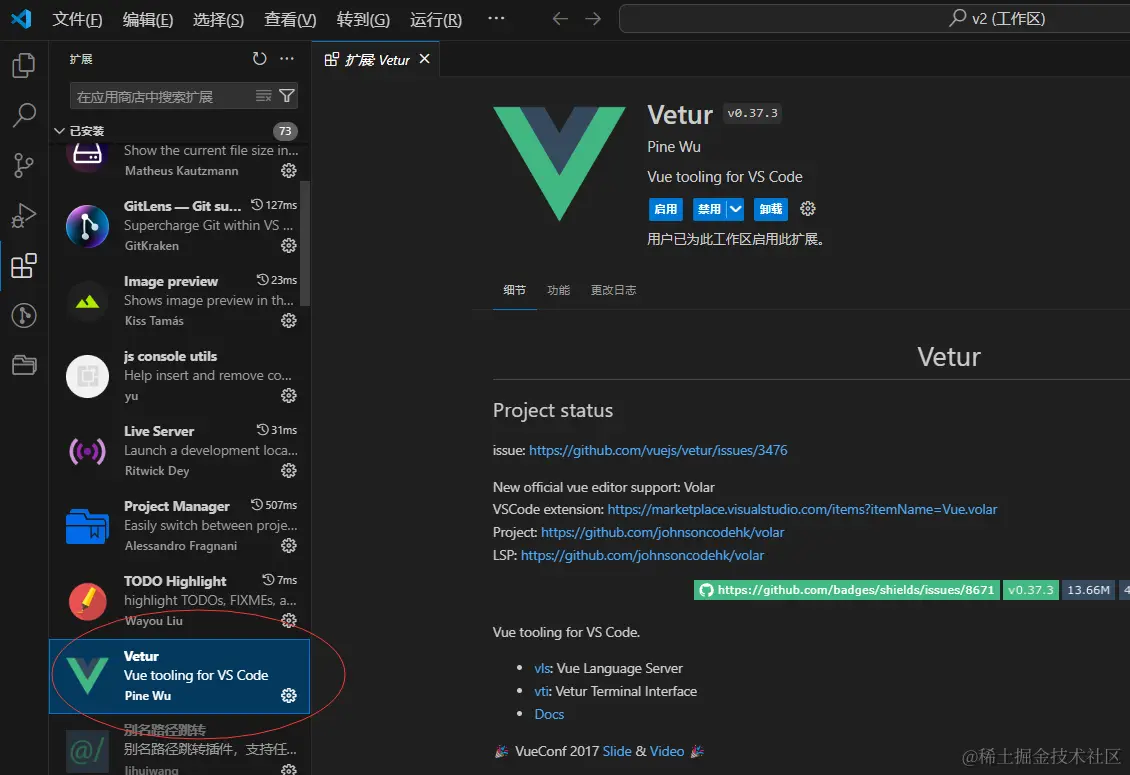Open manage gear for Live Server extension
Image resolution: width=1130 pixels, height=775 pixels.
(289, 470)
